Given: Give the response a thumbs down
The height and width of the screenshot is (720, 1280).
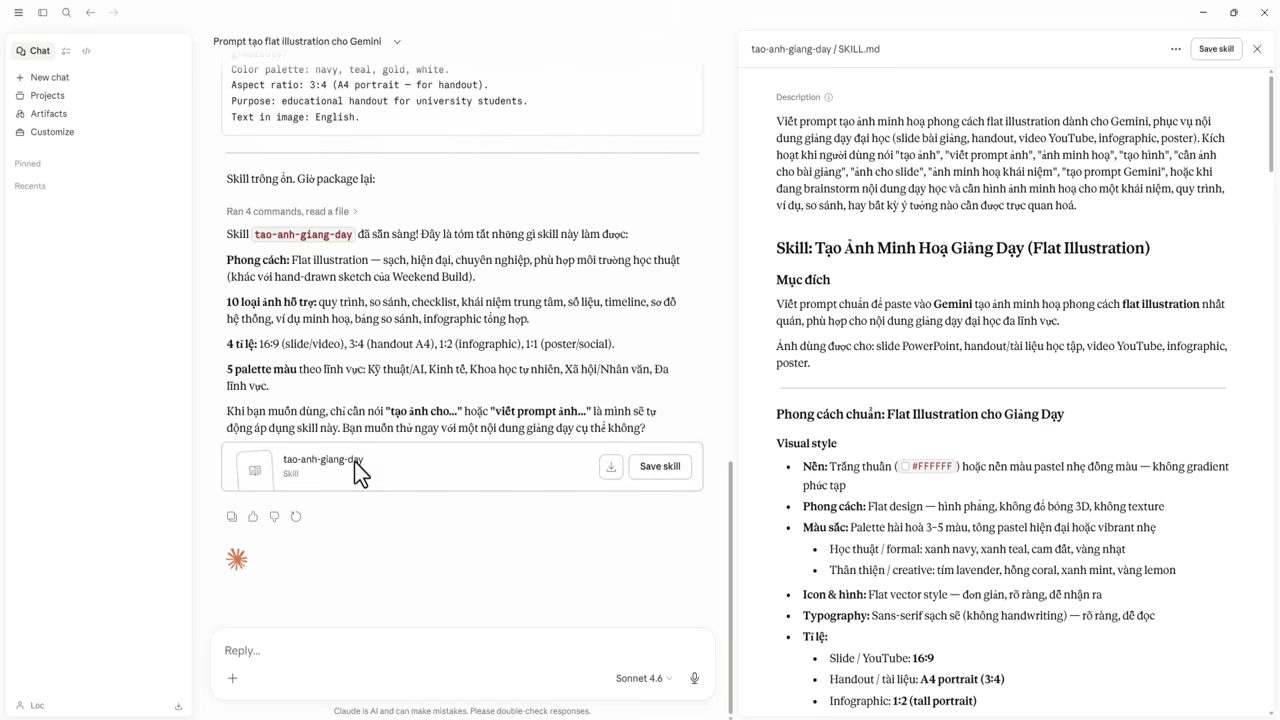Looking at the screenshot, I should 274,517.
